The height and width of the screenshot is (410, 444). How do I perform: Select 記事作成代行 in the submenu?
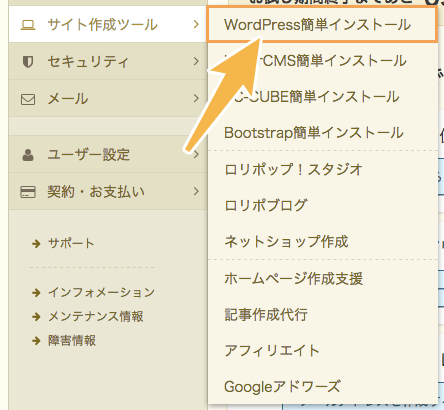pyautogui.click(x=322, y=315)
